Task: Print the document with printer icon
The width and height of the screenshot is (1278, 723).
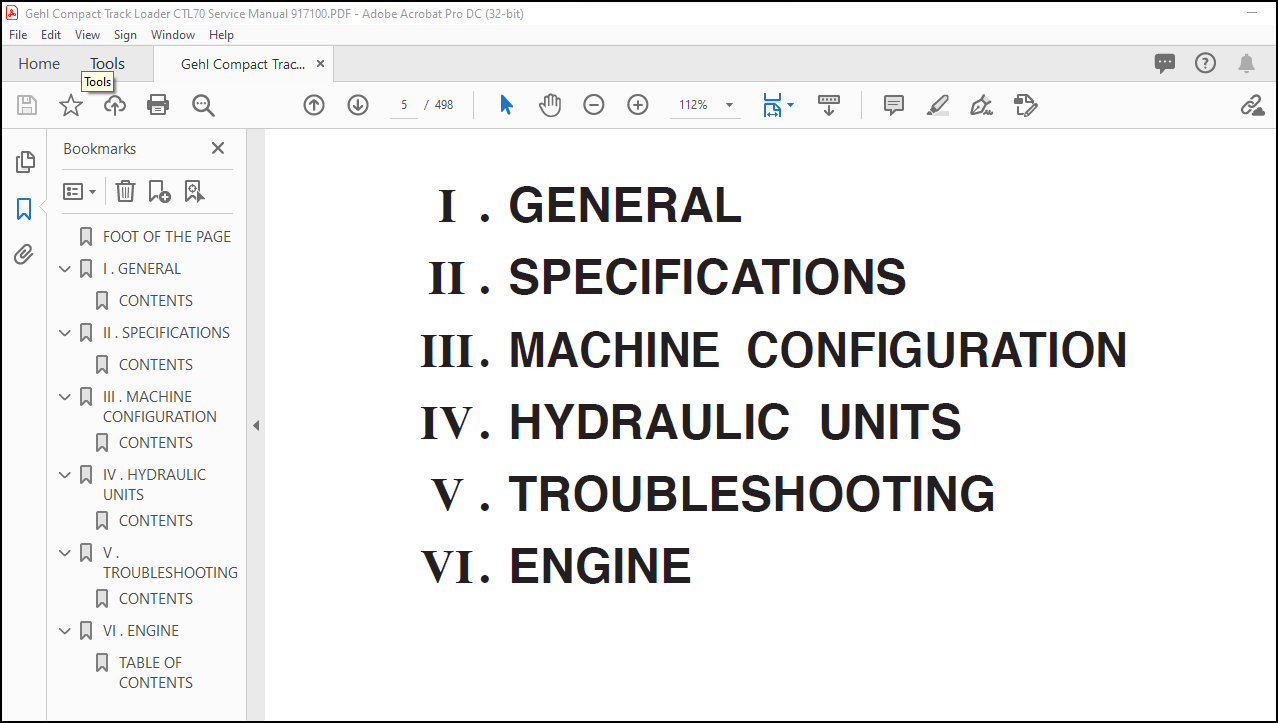Action: pyautogui.click(x=158, y=105)
